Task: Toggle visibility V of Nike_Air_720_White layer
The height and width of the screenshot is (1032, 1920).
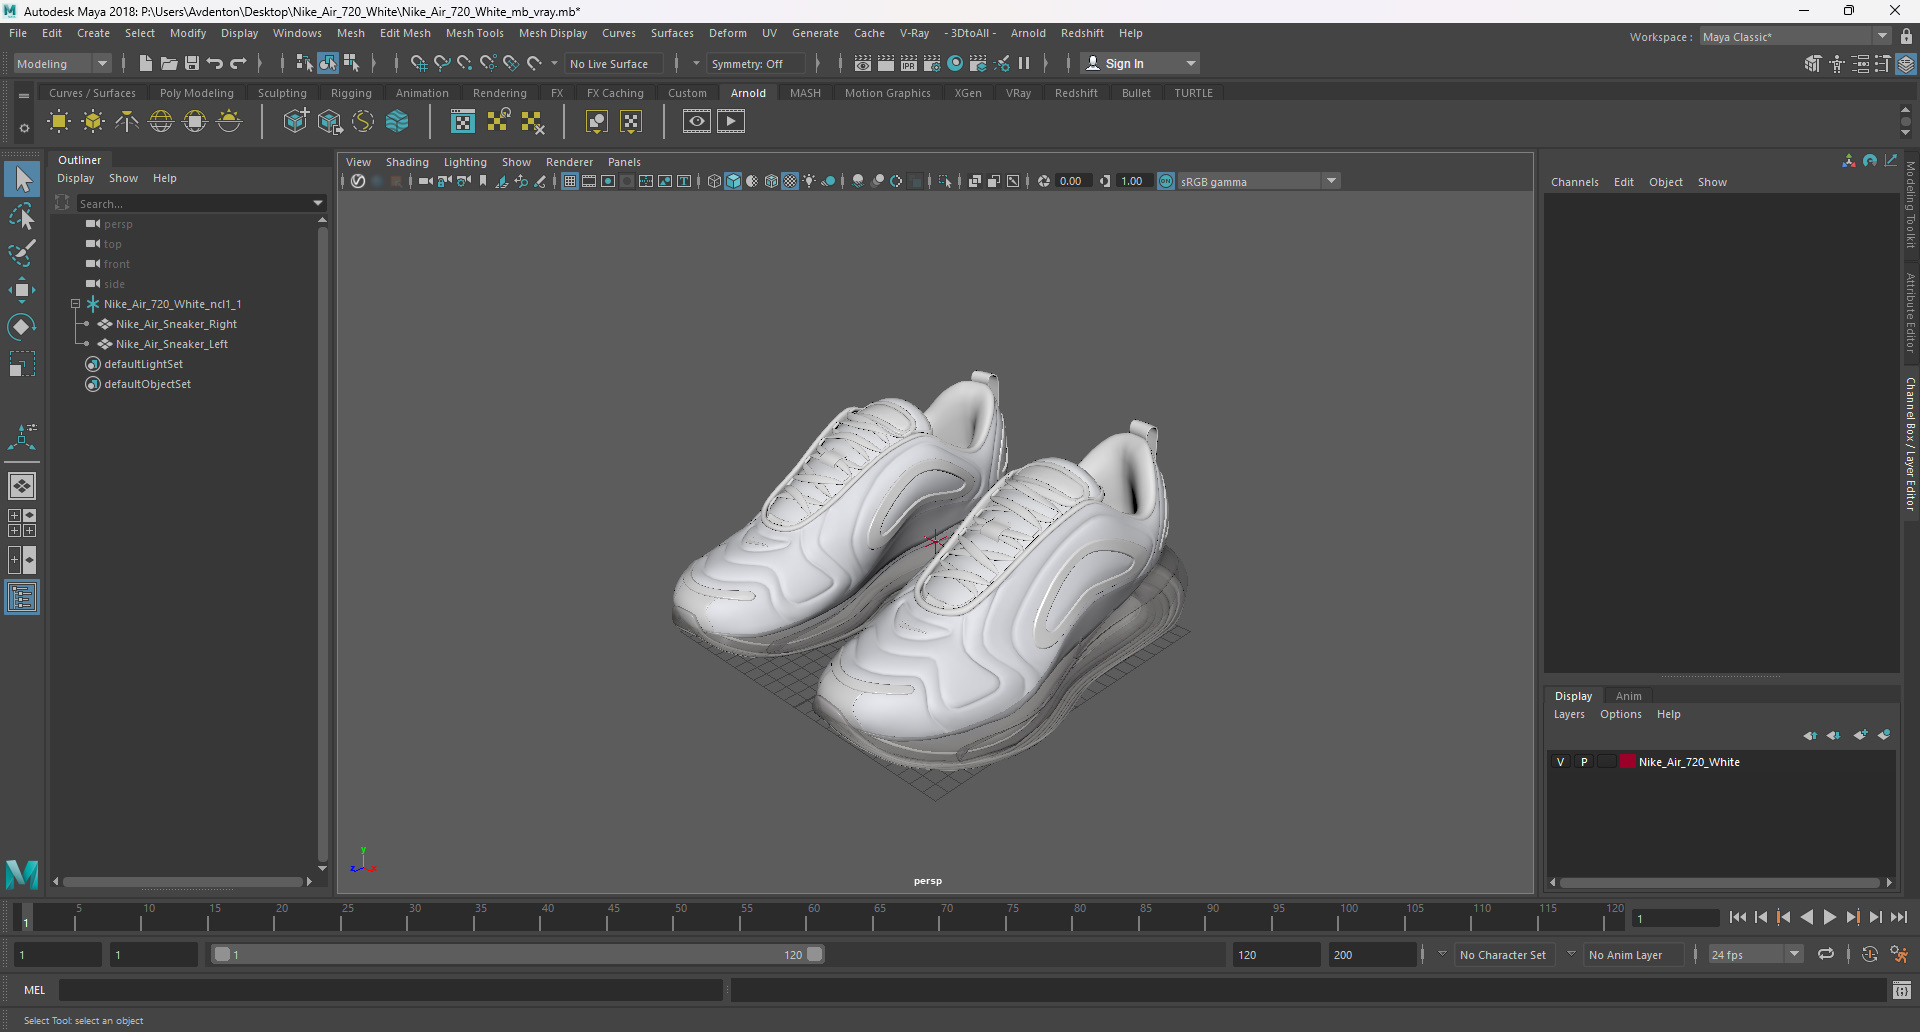Action: 1560,762
